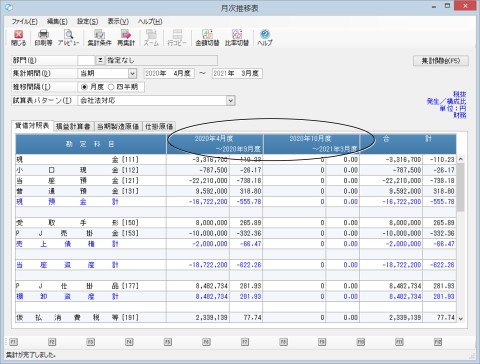The height and width of the screenshot is (364, 480).
Task: Select the 月度 radio button
Action: click(x=84, y=87)
